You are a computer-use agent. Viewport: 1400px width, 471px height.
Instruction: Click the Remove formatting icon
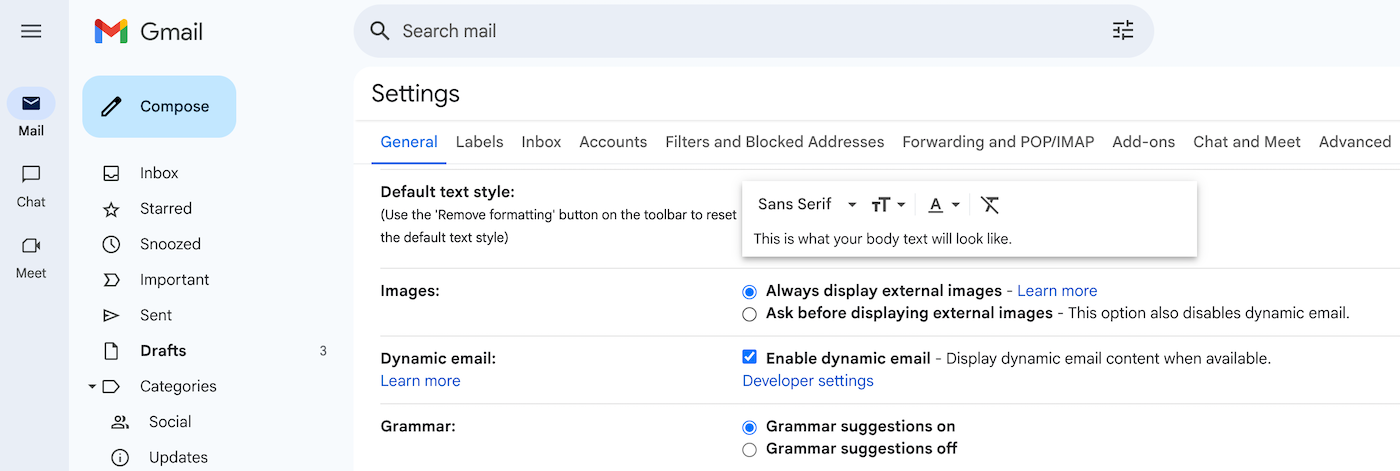point(989,205)
